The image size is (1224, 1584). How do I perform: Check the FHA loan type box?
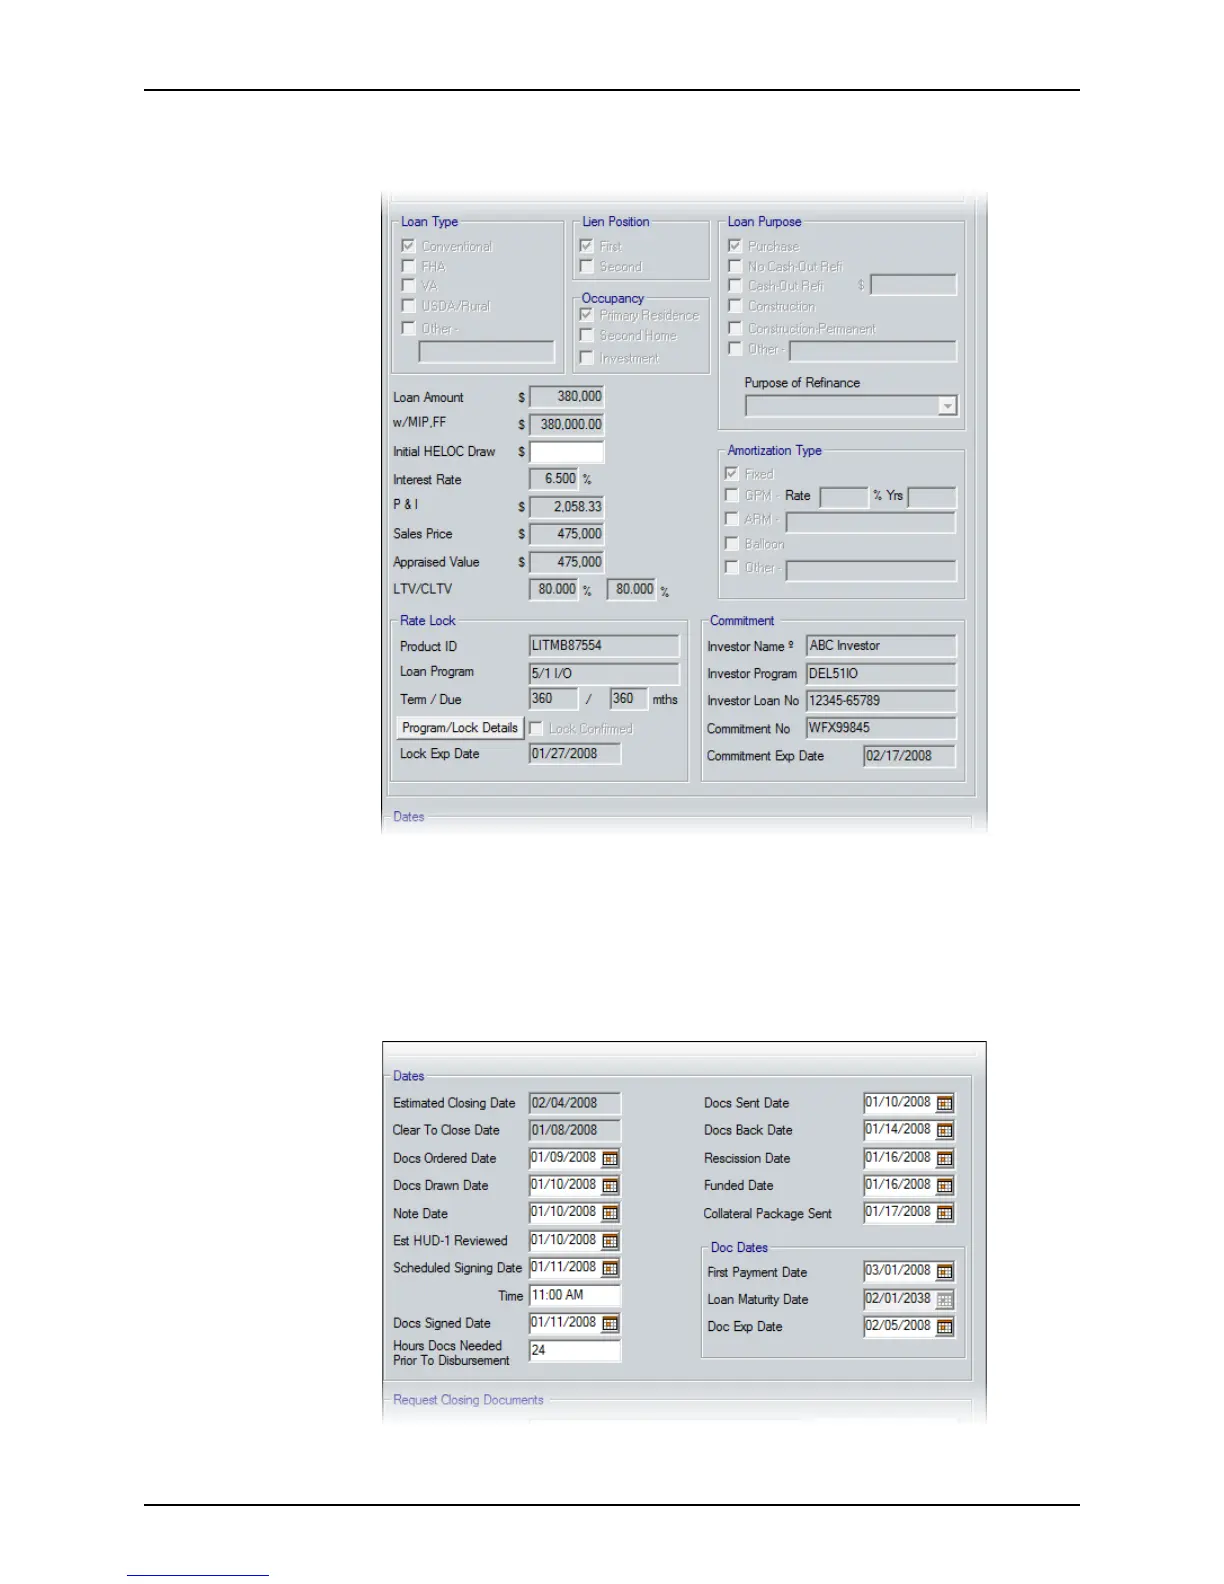point(408,266)
